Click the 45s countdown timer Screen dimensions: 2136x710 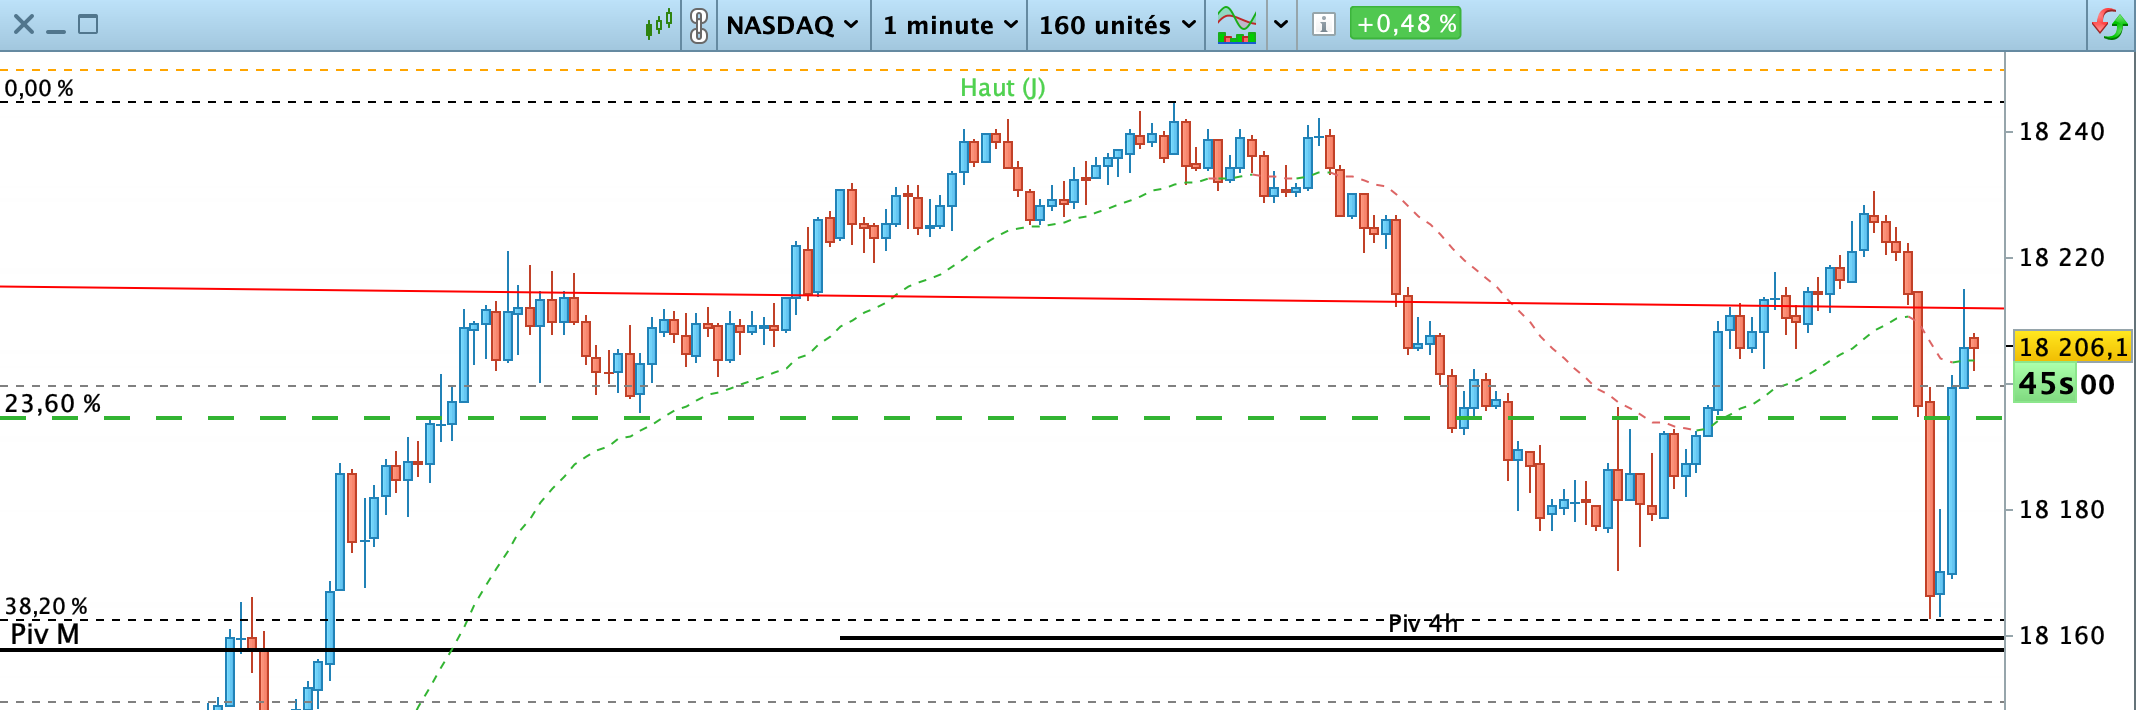point(2045,384)
